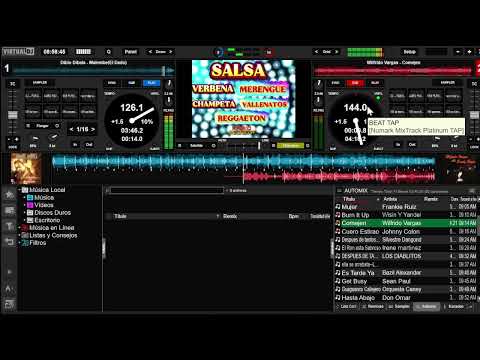Set loop In point on deck 2
This screenshot has width=480, height=360.
[398, 145]
